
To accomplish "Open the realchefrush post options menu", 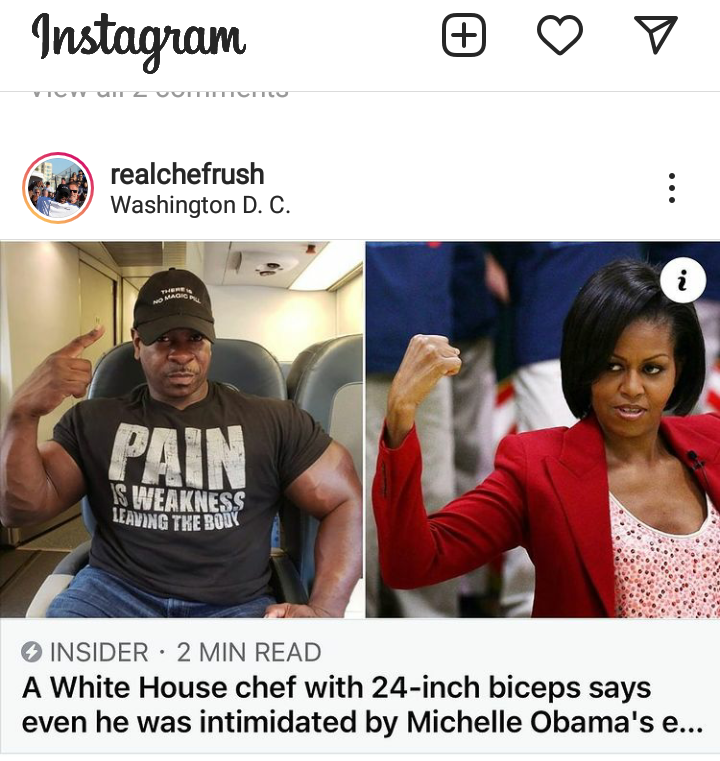I will pyautogui.click(x=671, y=188).
